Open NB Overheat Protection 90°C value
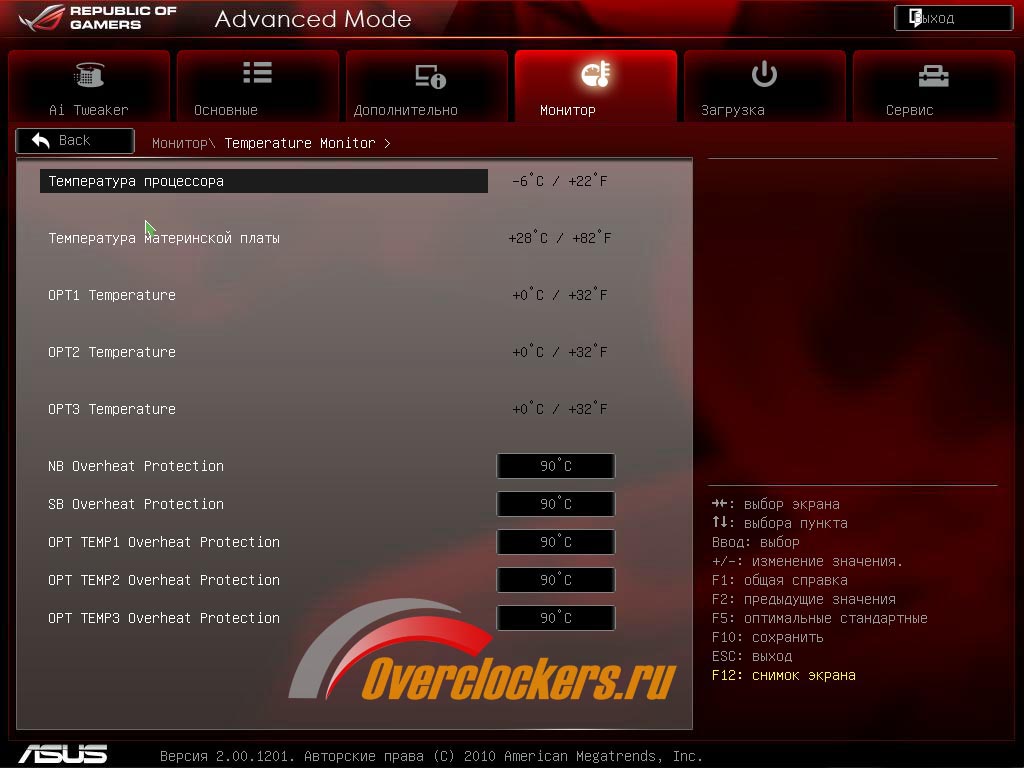 556,466
